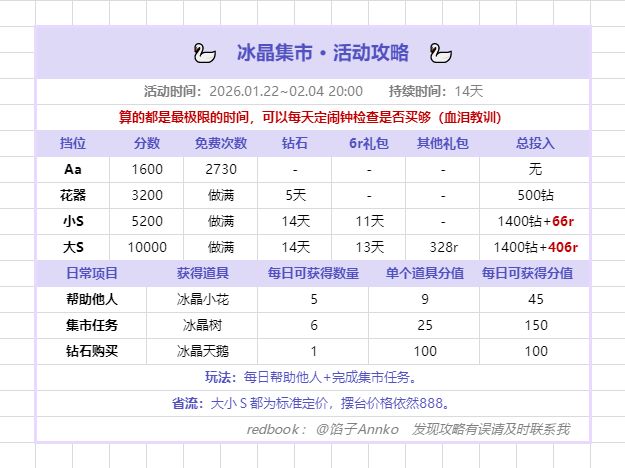
Task: Click the 3200 score cell
Action: [147, 195]
